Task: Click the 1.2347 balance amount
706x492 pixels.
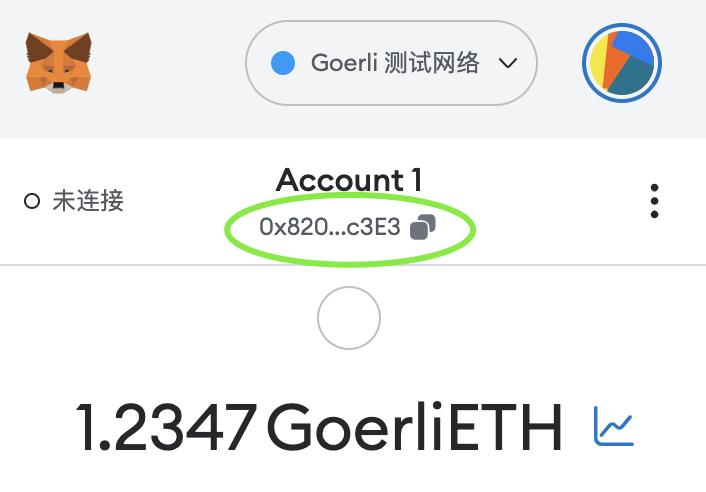Action: pyautogui.click(x=167, y=427)
